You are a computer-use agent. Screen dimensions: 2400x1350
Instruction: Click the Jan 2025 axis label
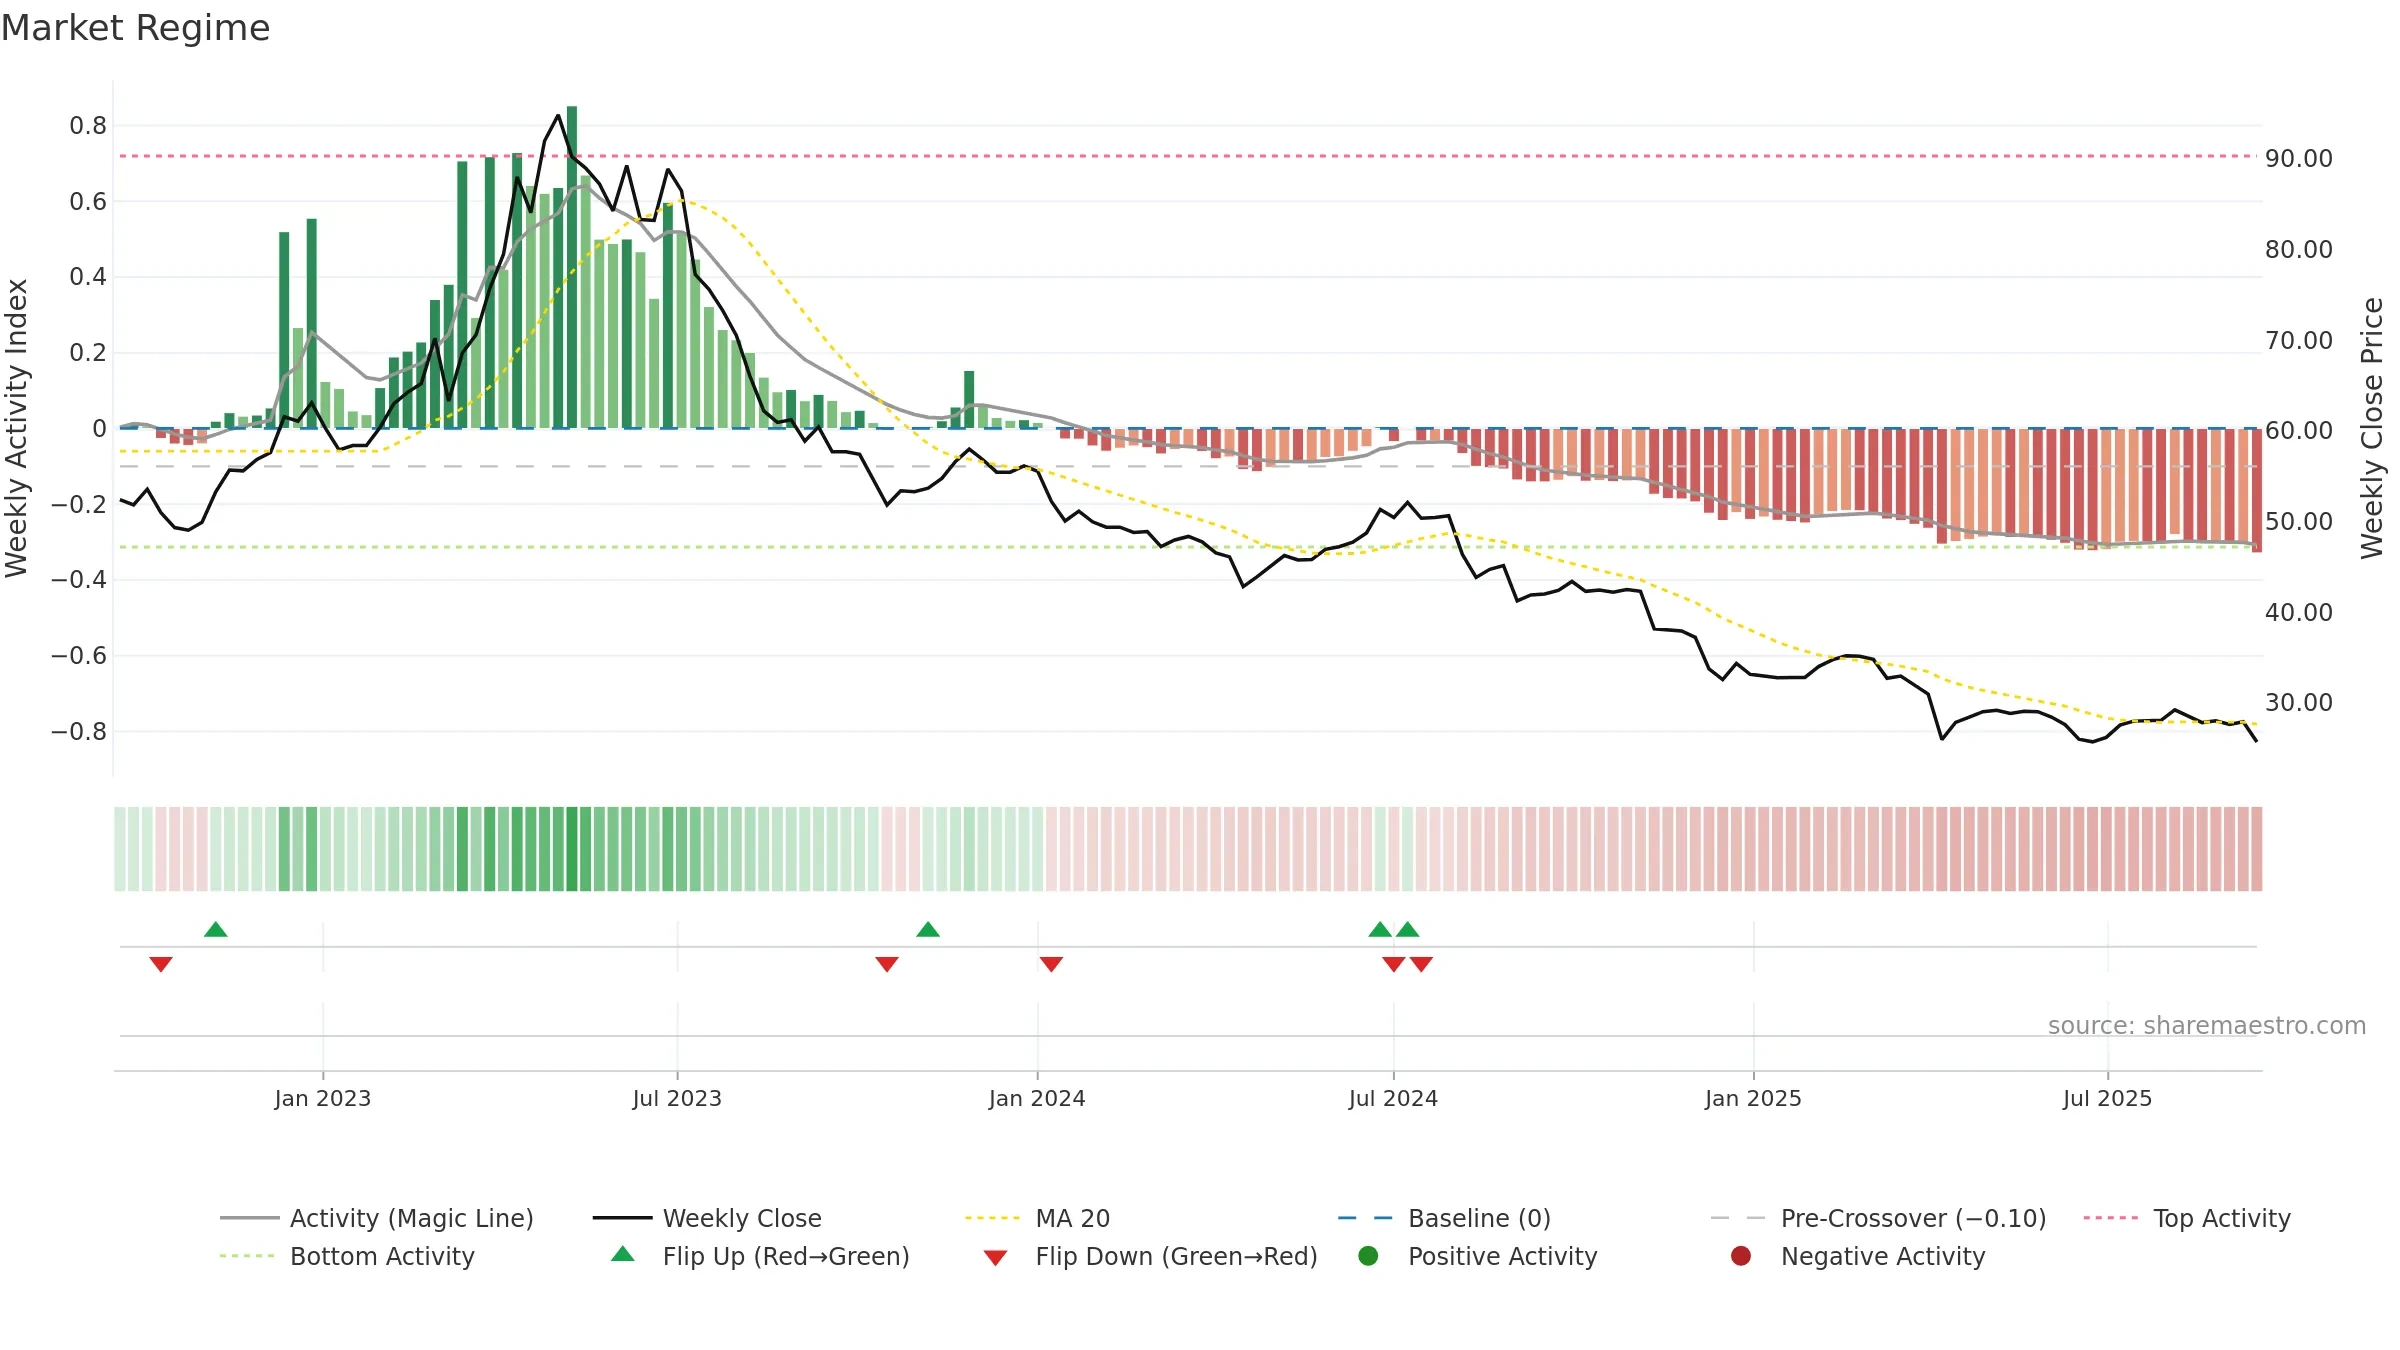point(1753,1098)
